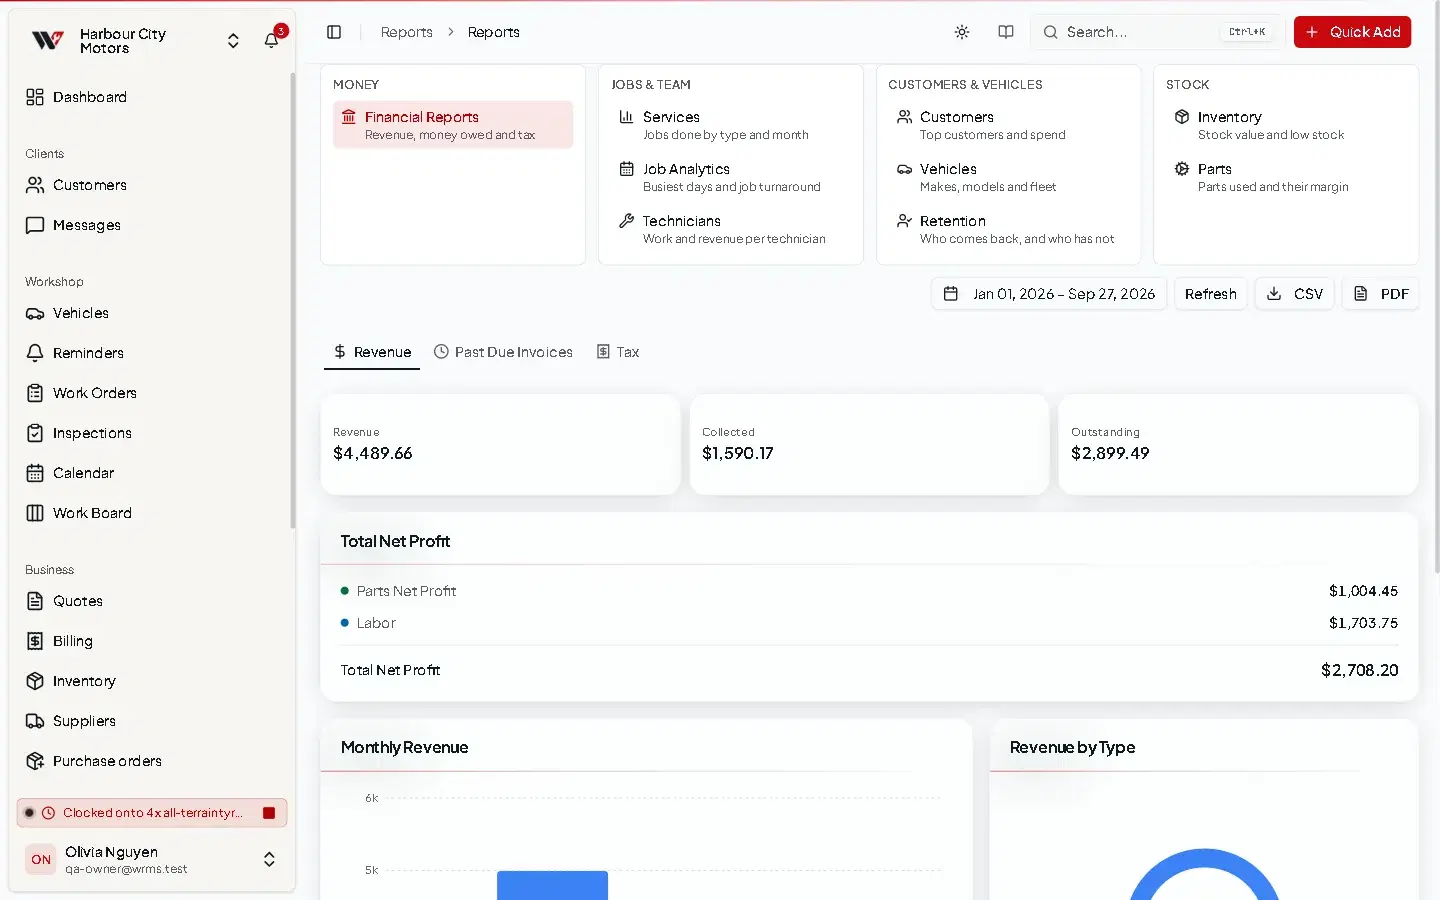Open the Inventory report under Stock

[1286, 125]
